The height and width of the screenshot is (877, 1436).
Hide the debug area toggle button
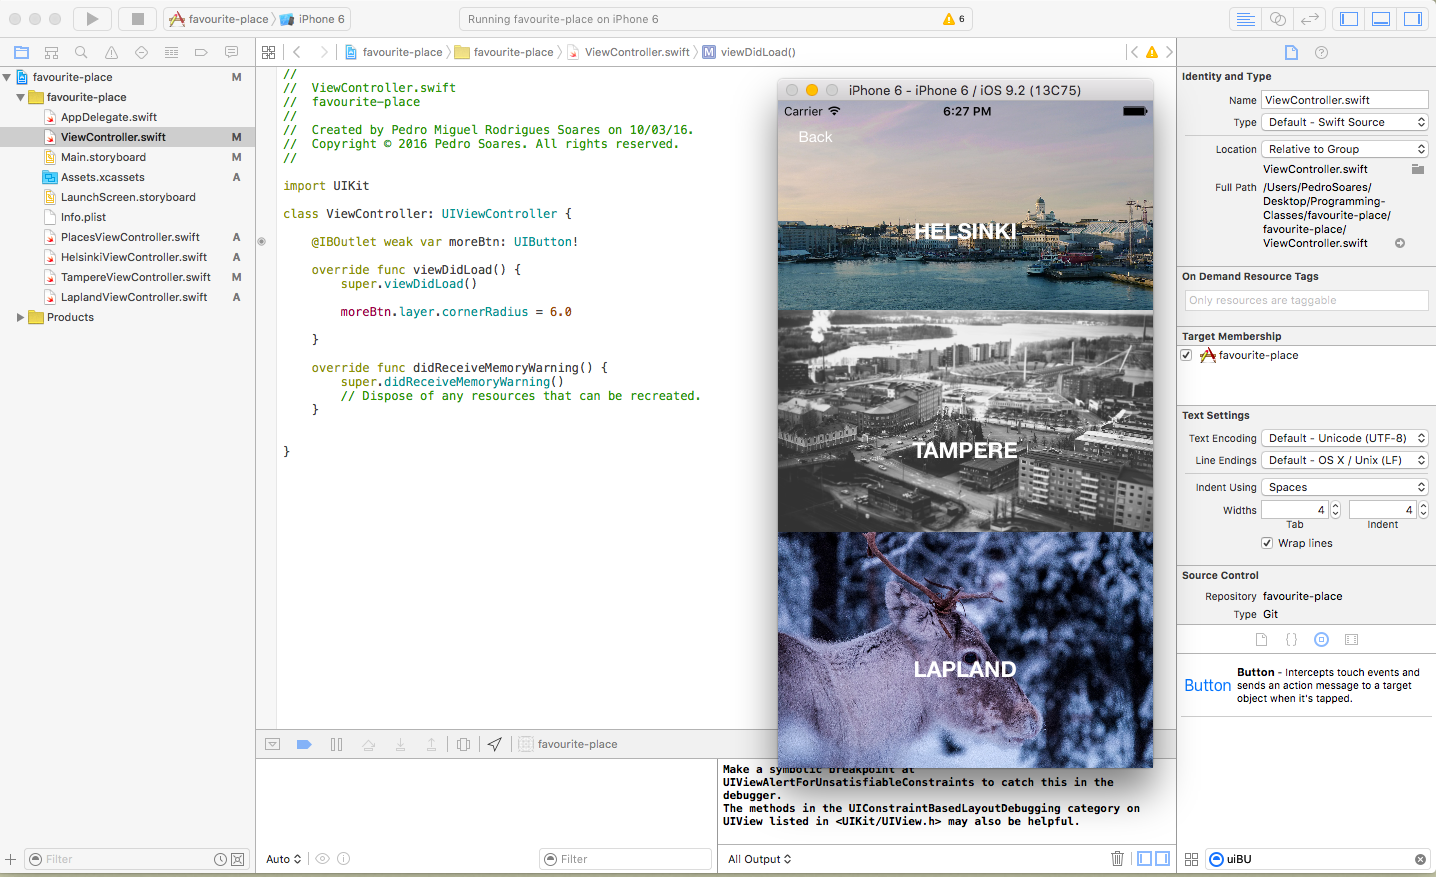coord(272,744)
